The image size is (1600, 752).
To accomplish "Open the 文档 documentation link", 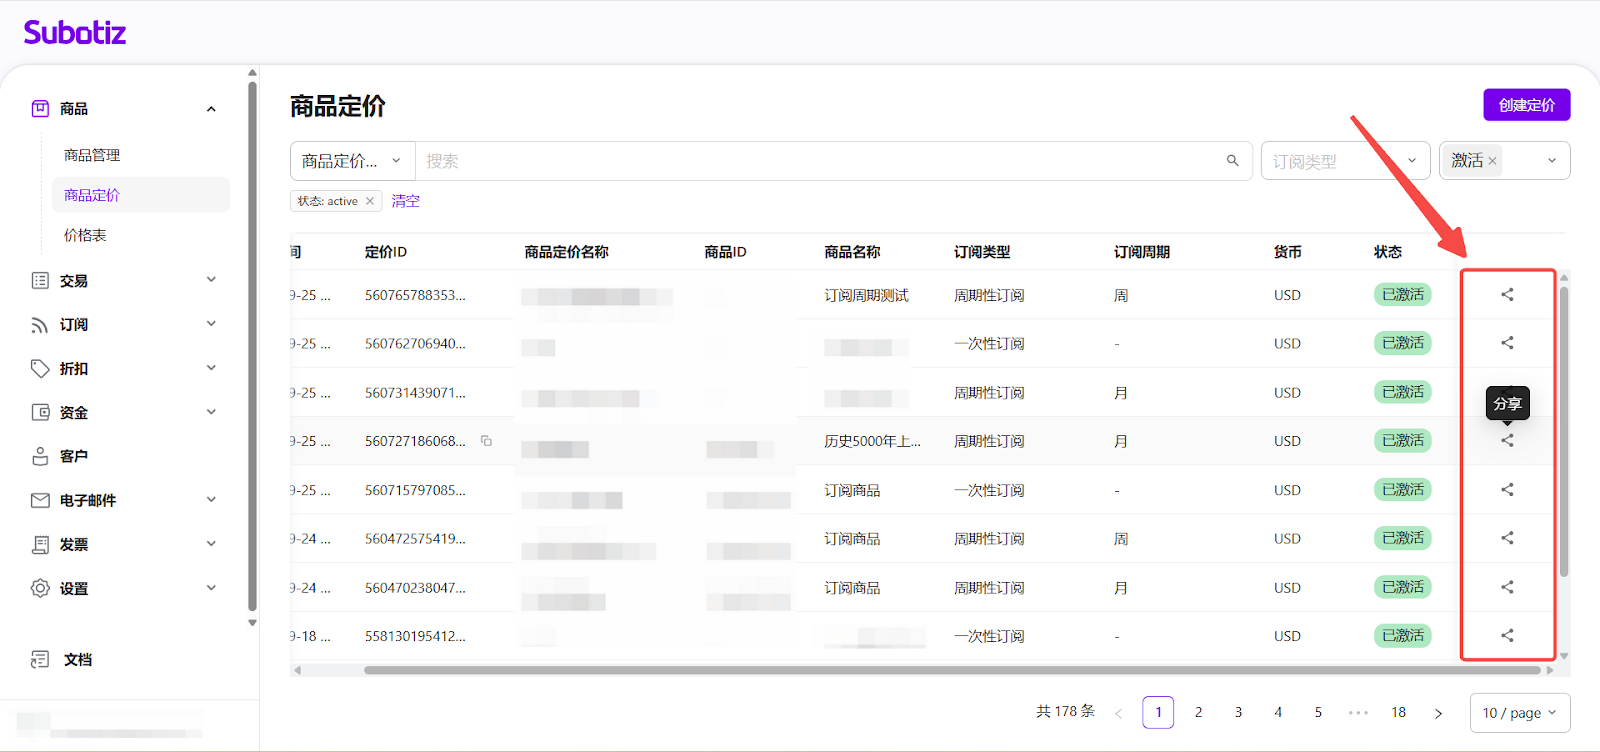I will tap(77, 660).
